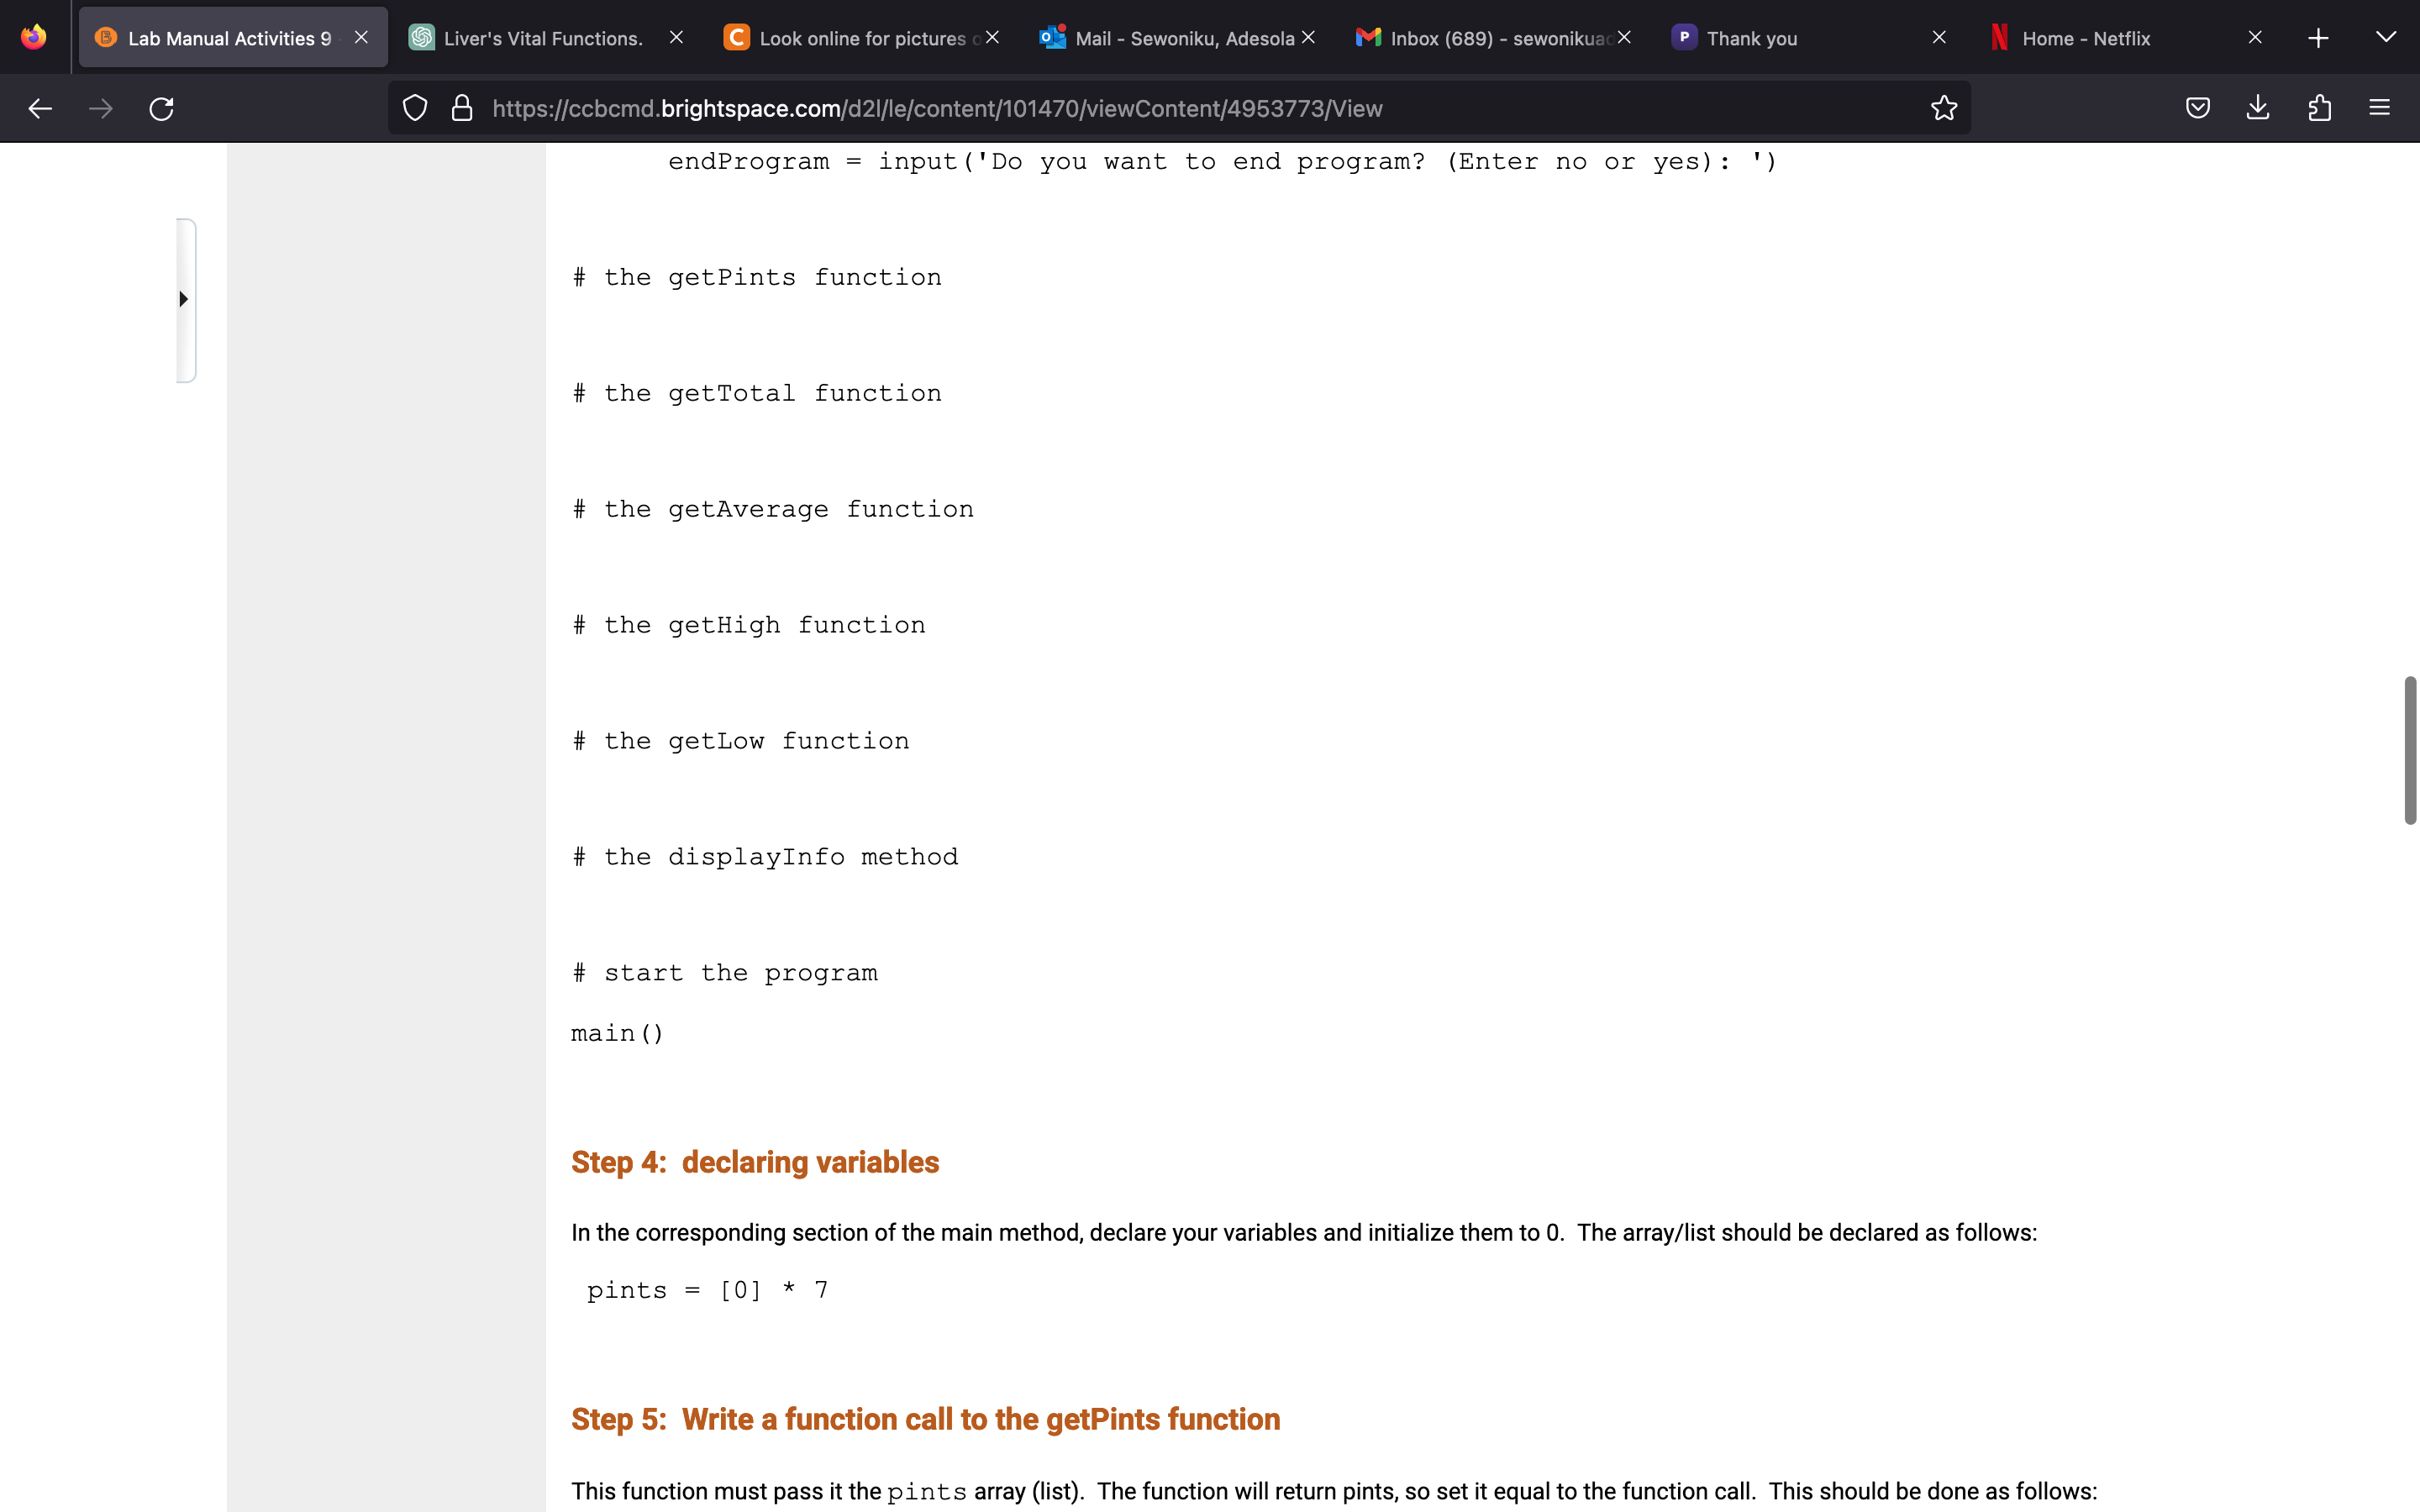The height and width of the screenshot is (1512, 2420).
Task: Click the page refresh button
Action: pos(160,108)
